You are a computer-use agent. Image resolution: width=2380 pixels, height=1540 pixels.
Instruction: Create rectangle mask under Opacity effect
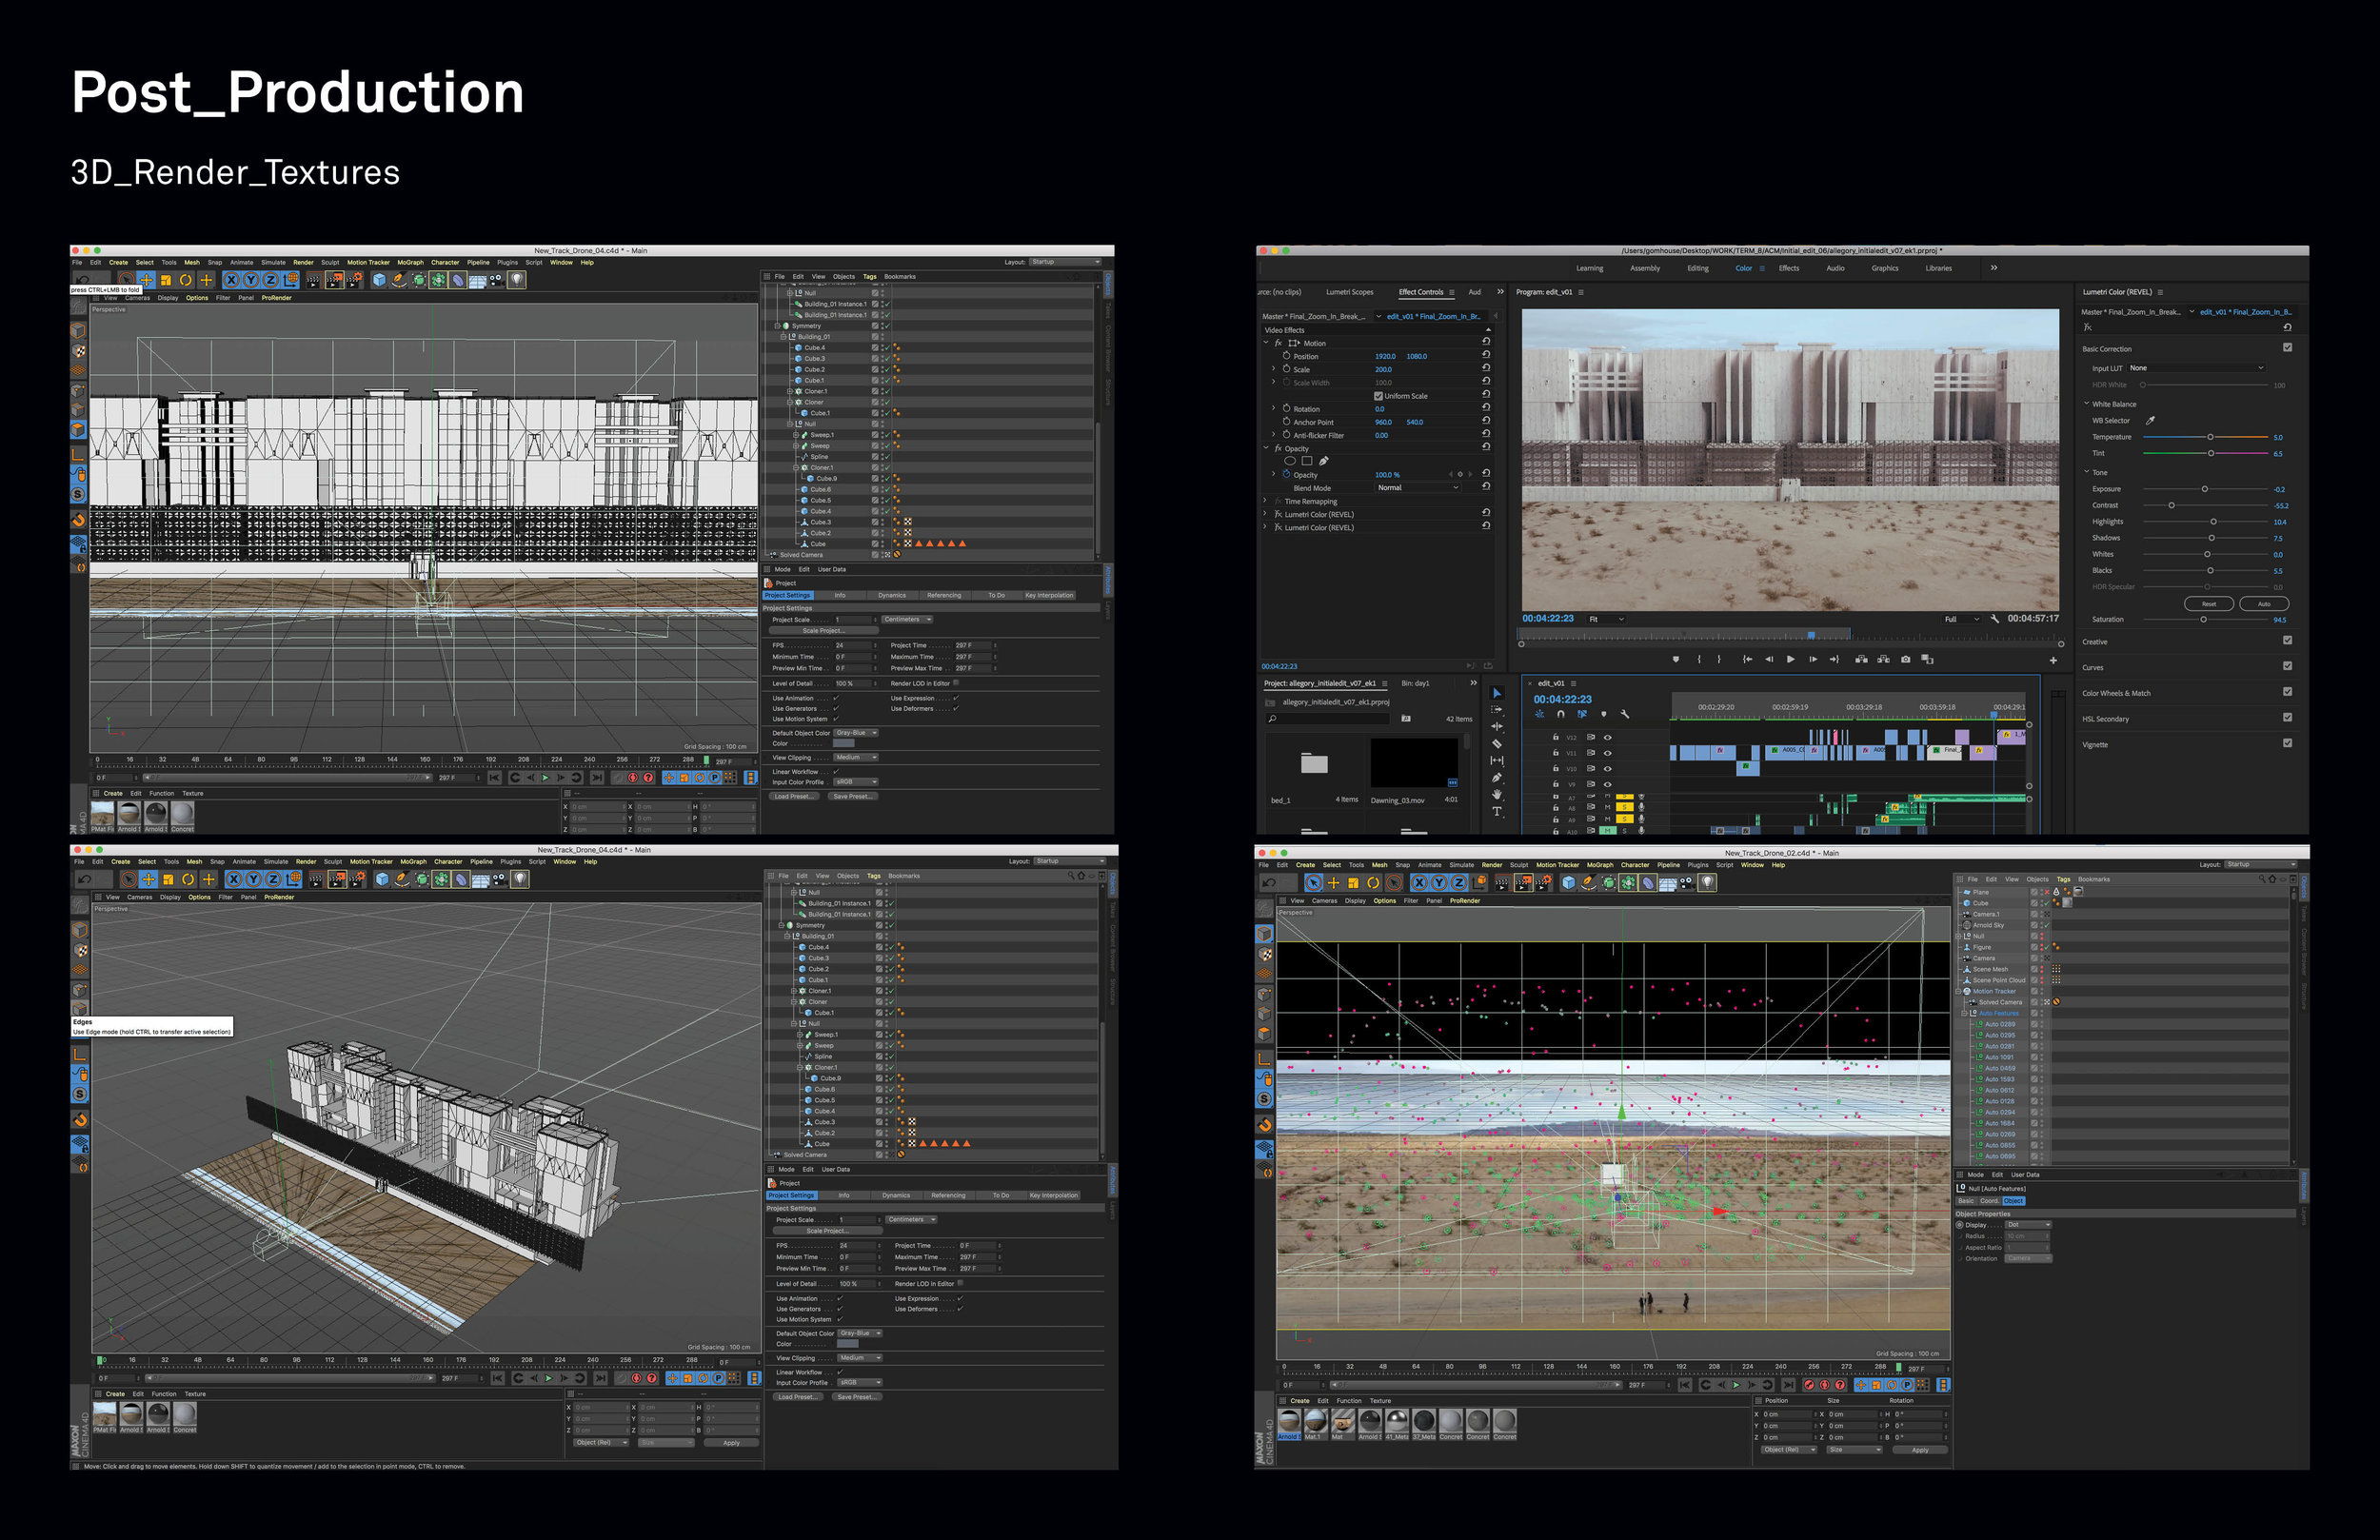point(1307,461)
